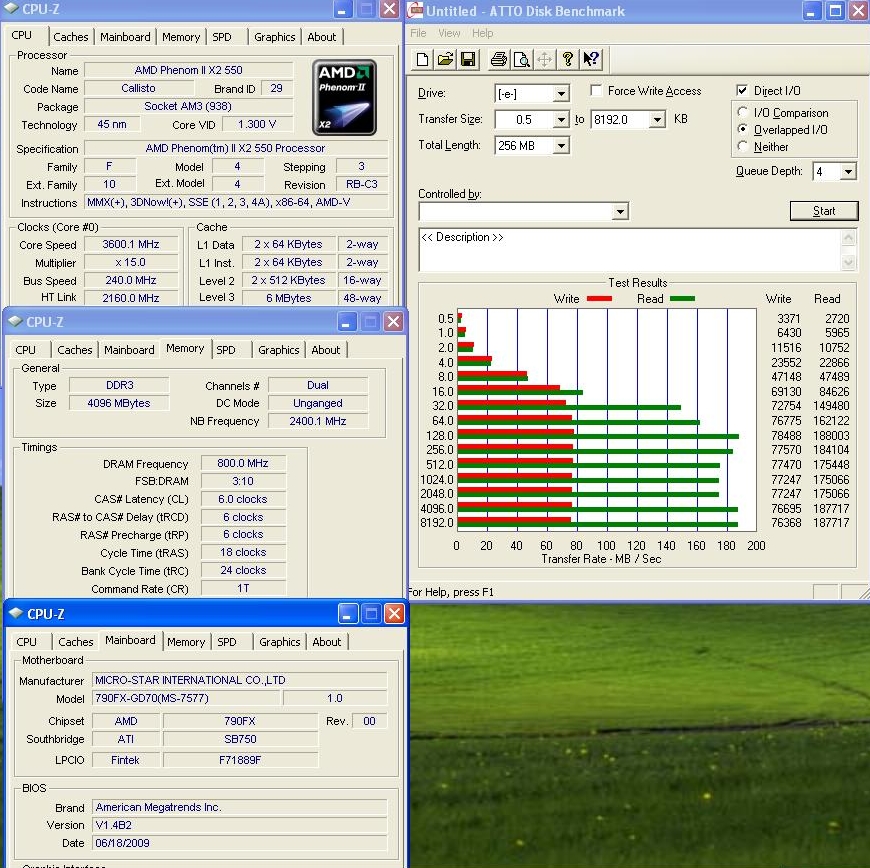Click the read value 188003 in results
This screenshot has width=870, height=868.
[831, 436]
